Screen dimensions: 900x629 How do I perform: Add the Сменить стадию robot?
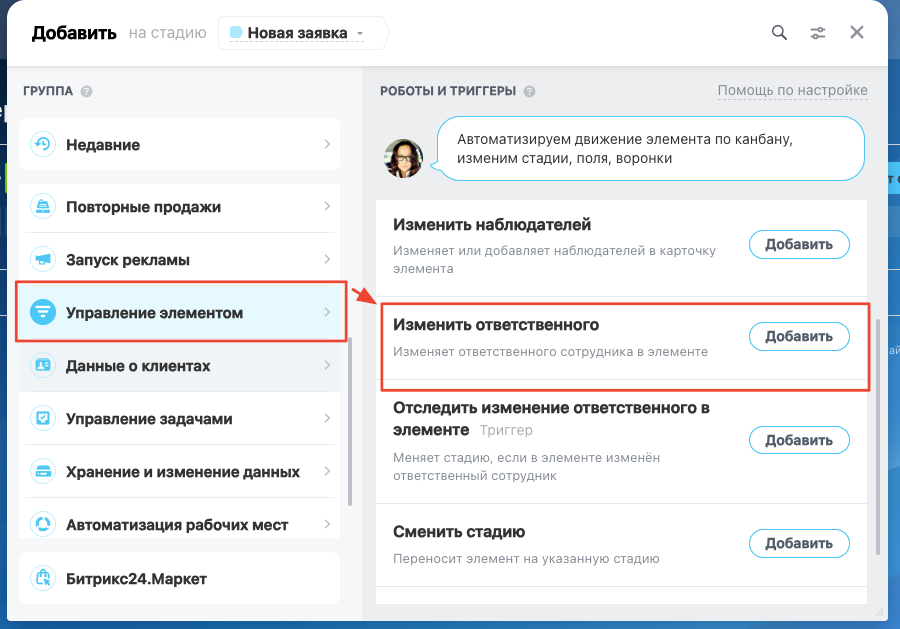pos(798,543)
